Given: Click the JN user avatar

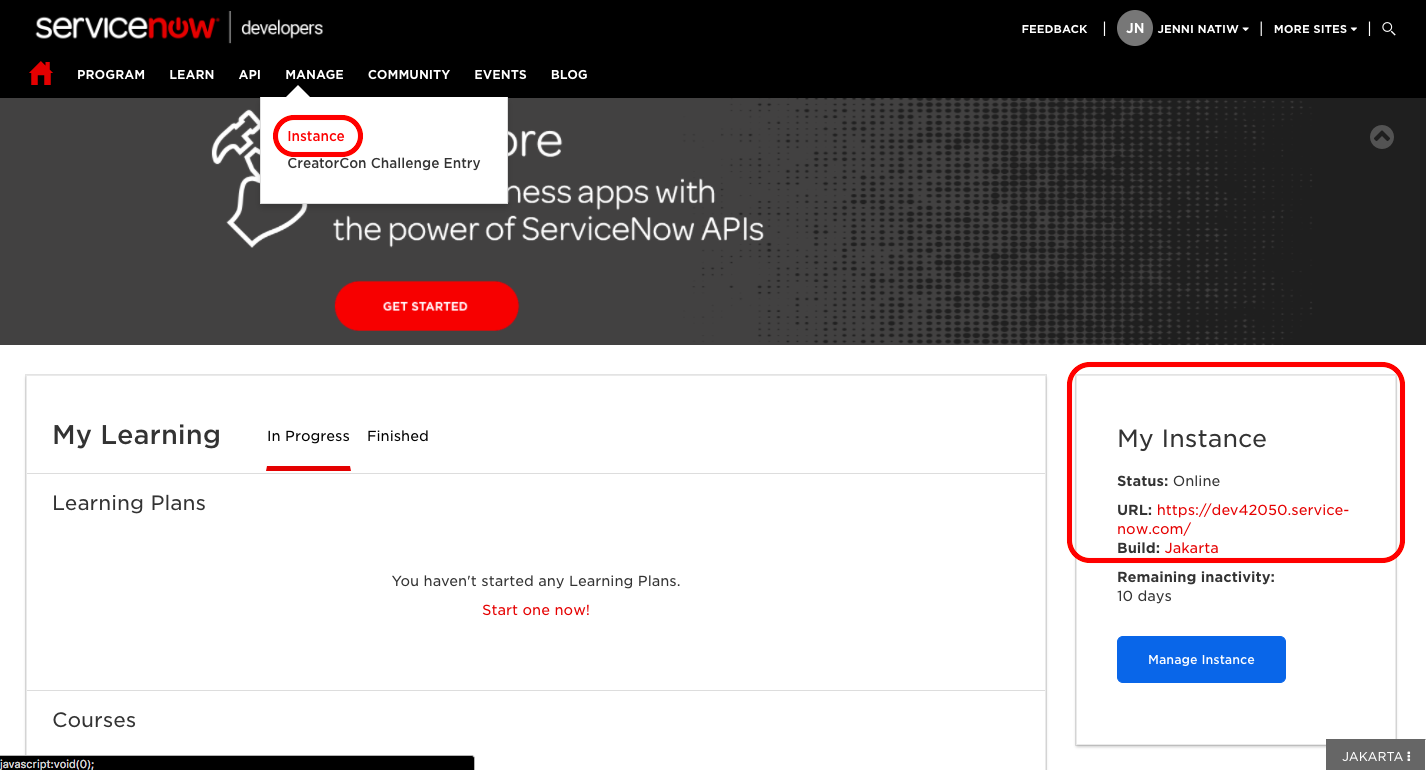Looking at the screenshot, I should (x=1135, y=28).
